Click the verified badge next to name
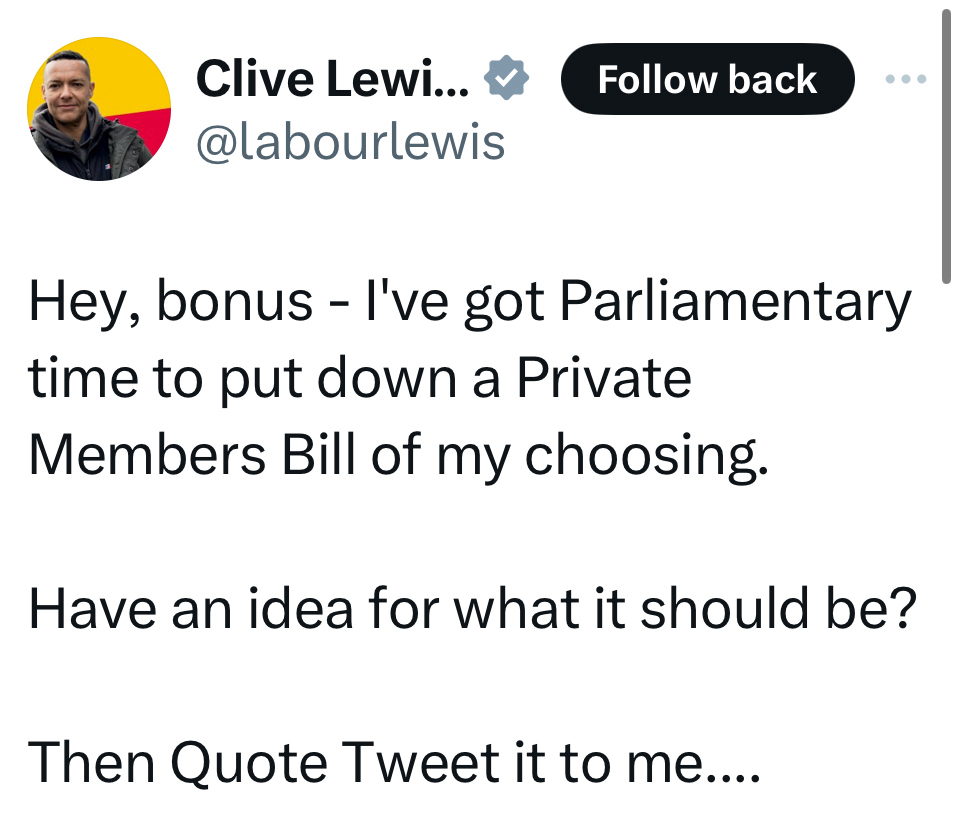The width and height of the screenshot is (960, 833). click(507, 78)
